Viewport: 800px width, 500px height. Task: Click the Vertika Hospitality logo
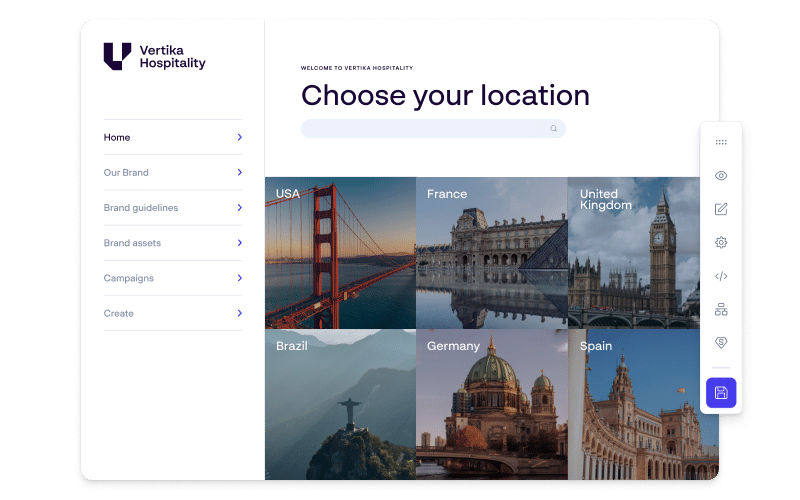point(154,56)
